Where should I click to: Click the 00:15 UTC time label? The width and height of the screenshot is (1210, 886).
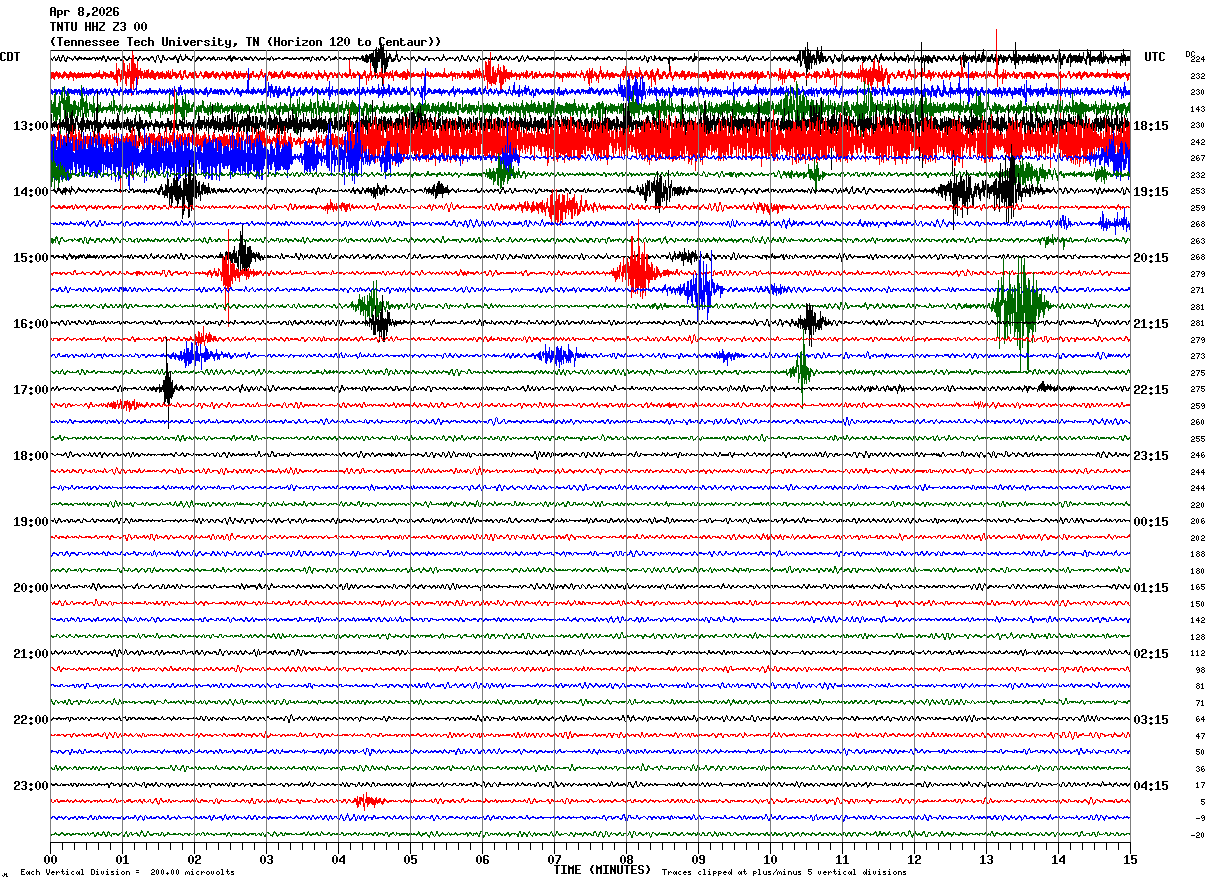tap(1150, 521)
